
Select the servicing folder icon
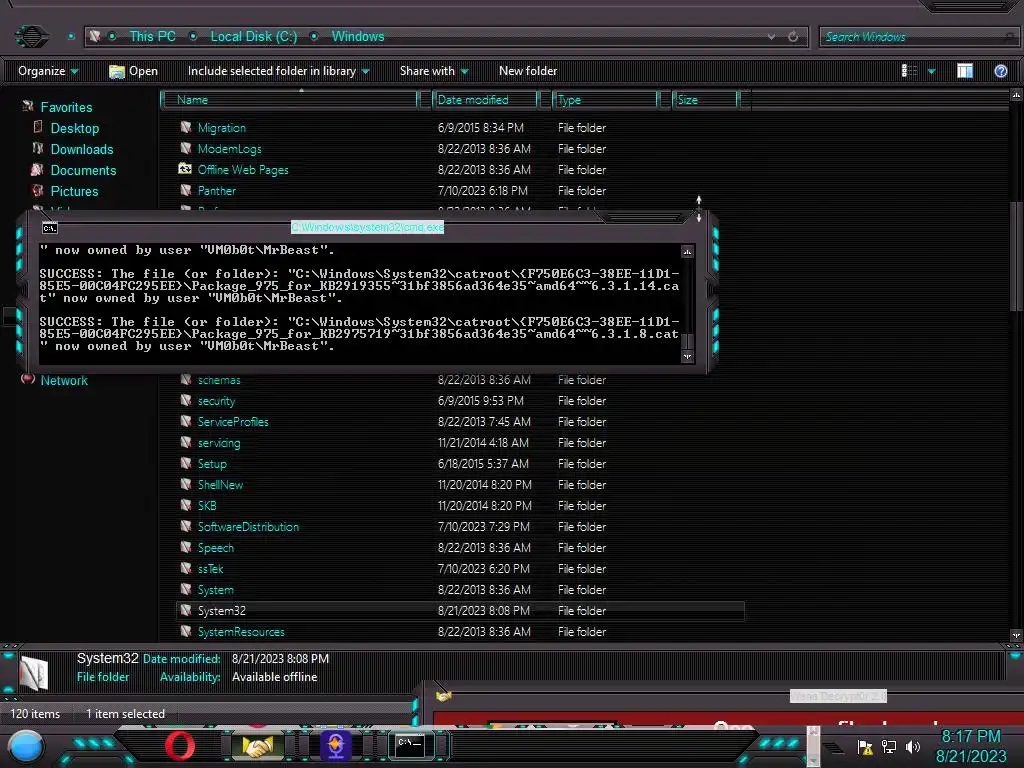[186, 442]
